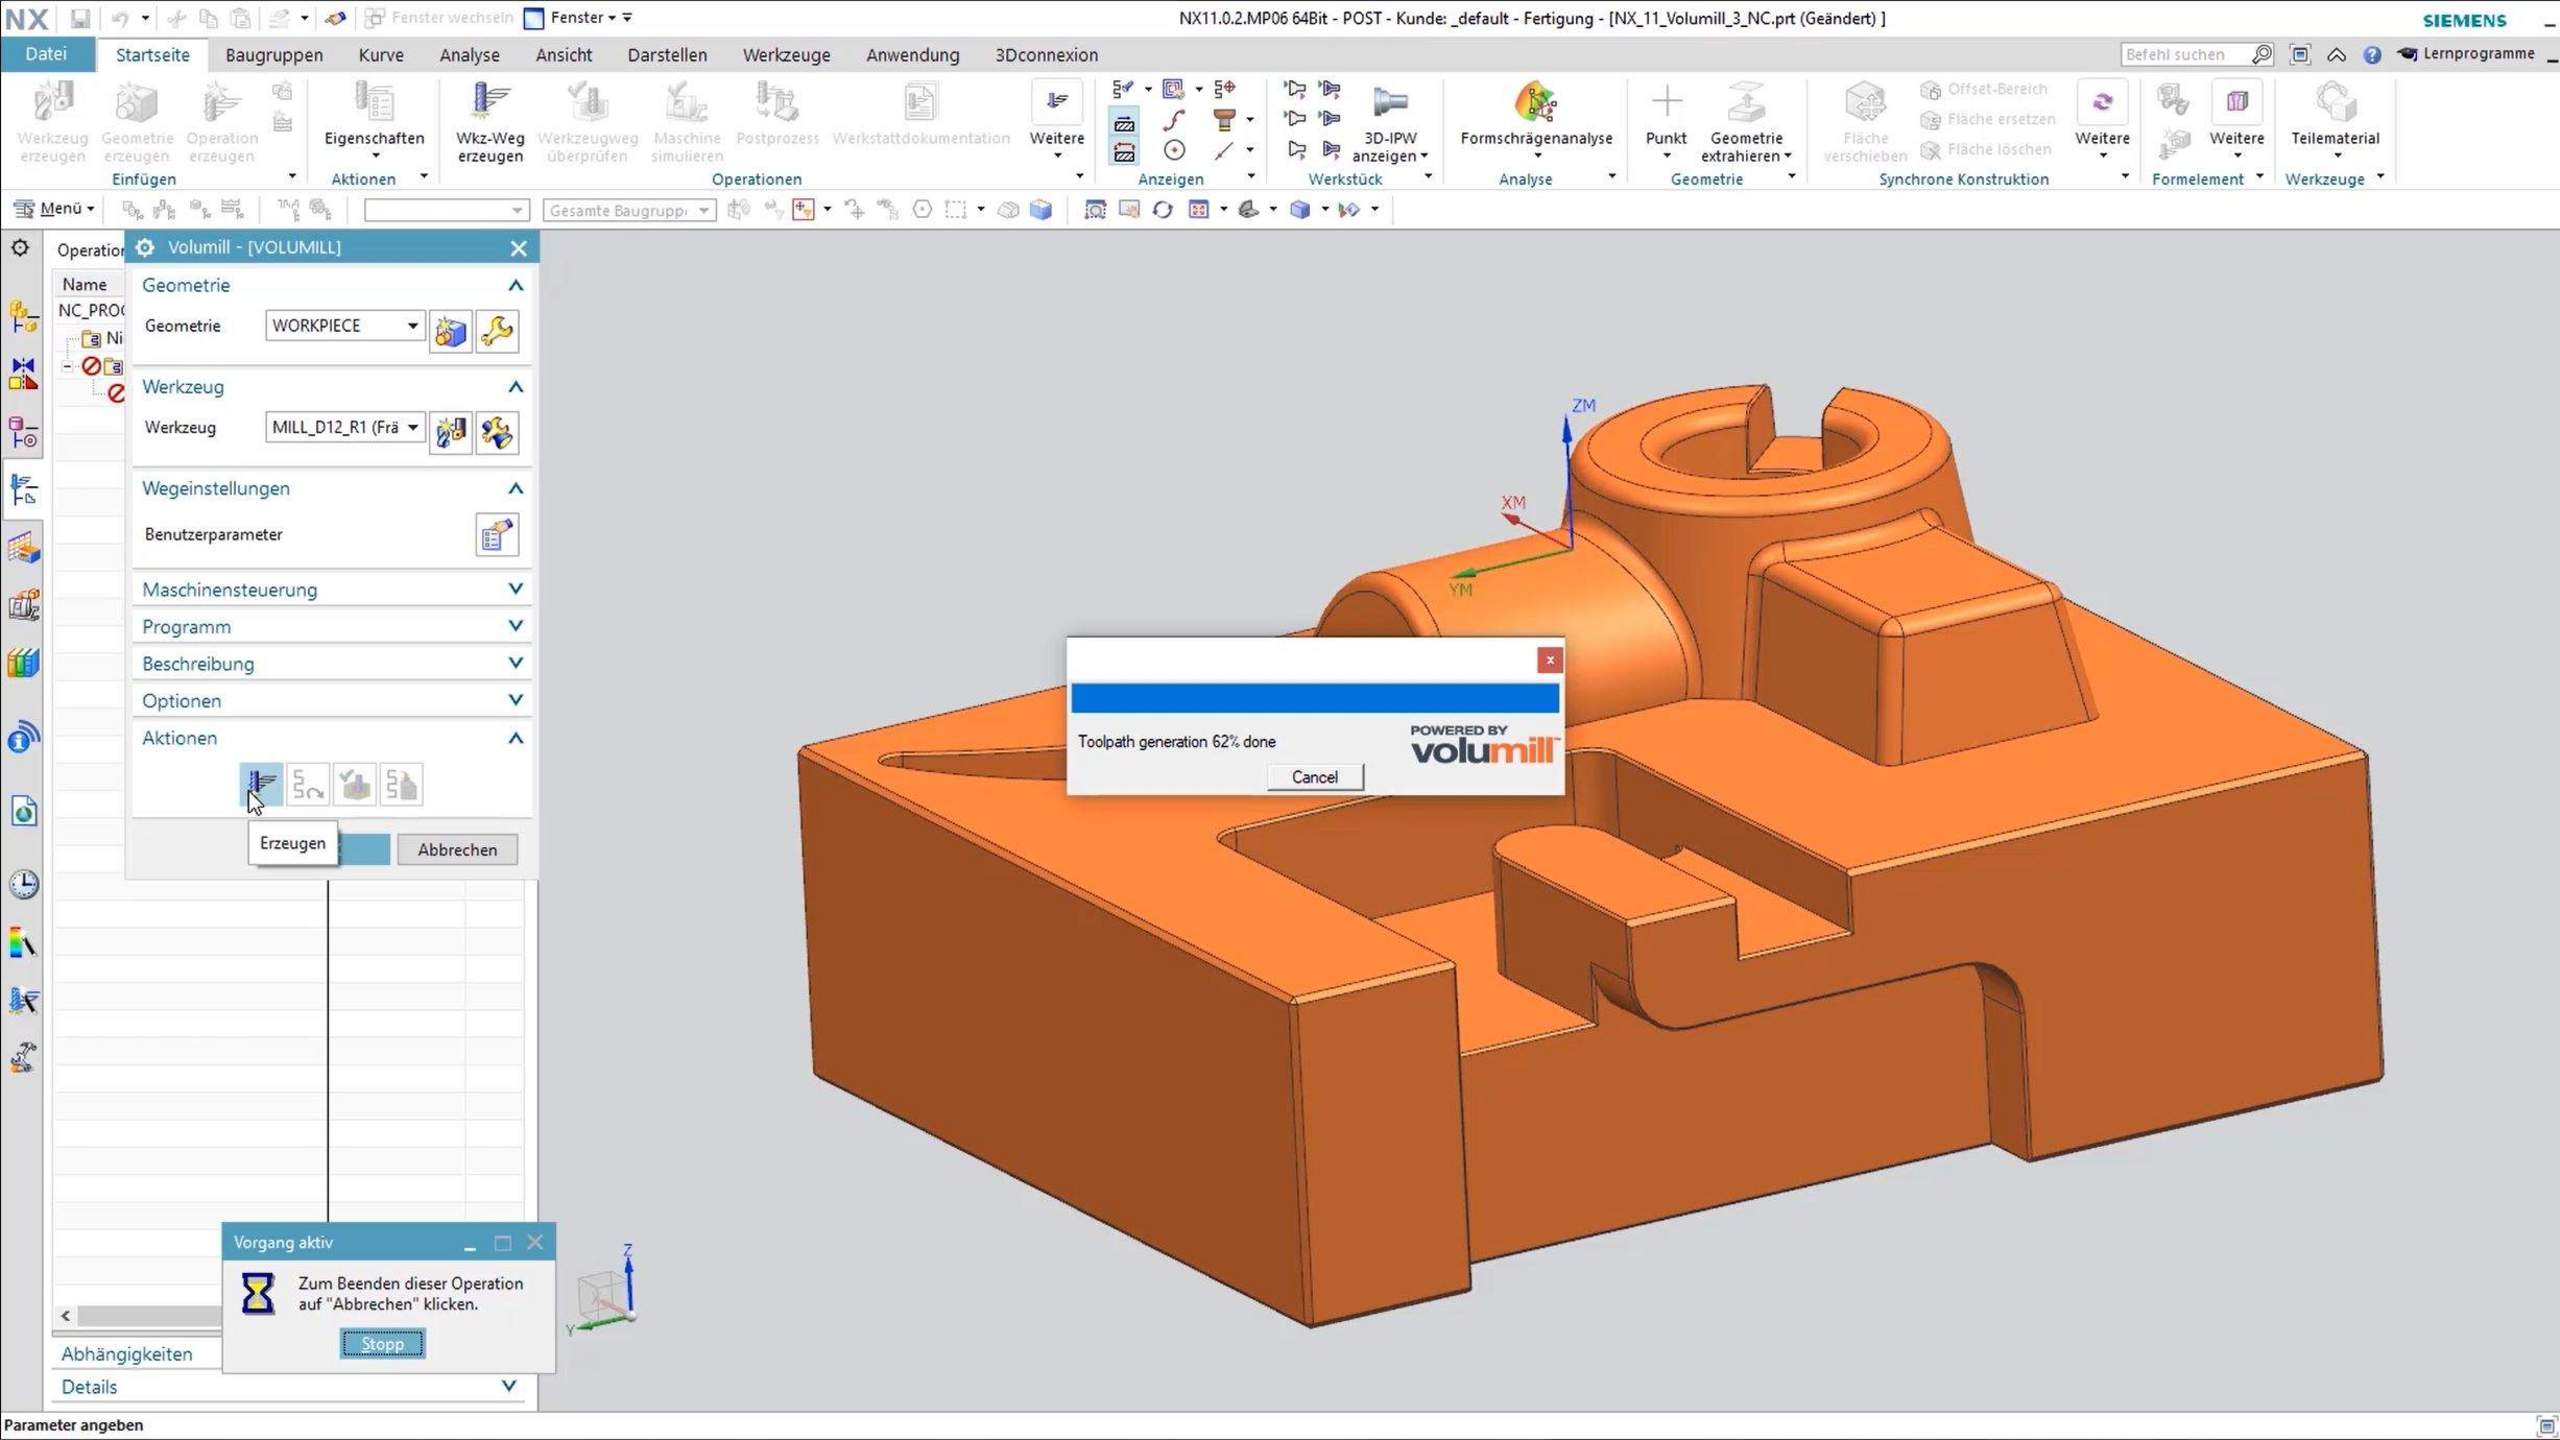Click the 3D-IPW anzeigen icon
2560x1440 pixels.
1390,122
